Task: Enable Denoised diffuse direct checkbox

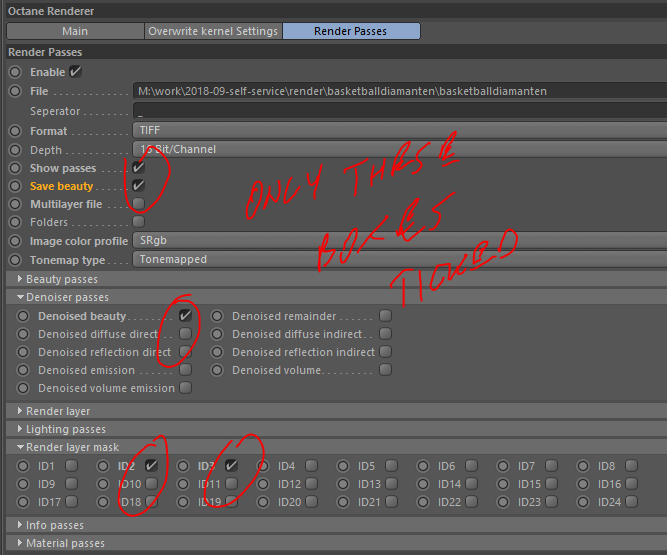Action: [185, 333]
